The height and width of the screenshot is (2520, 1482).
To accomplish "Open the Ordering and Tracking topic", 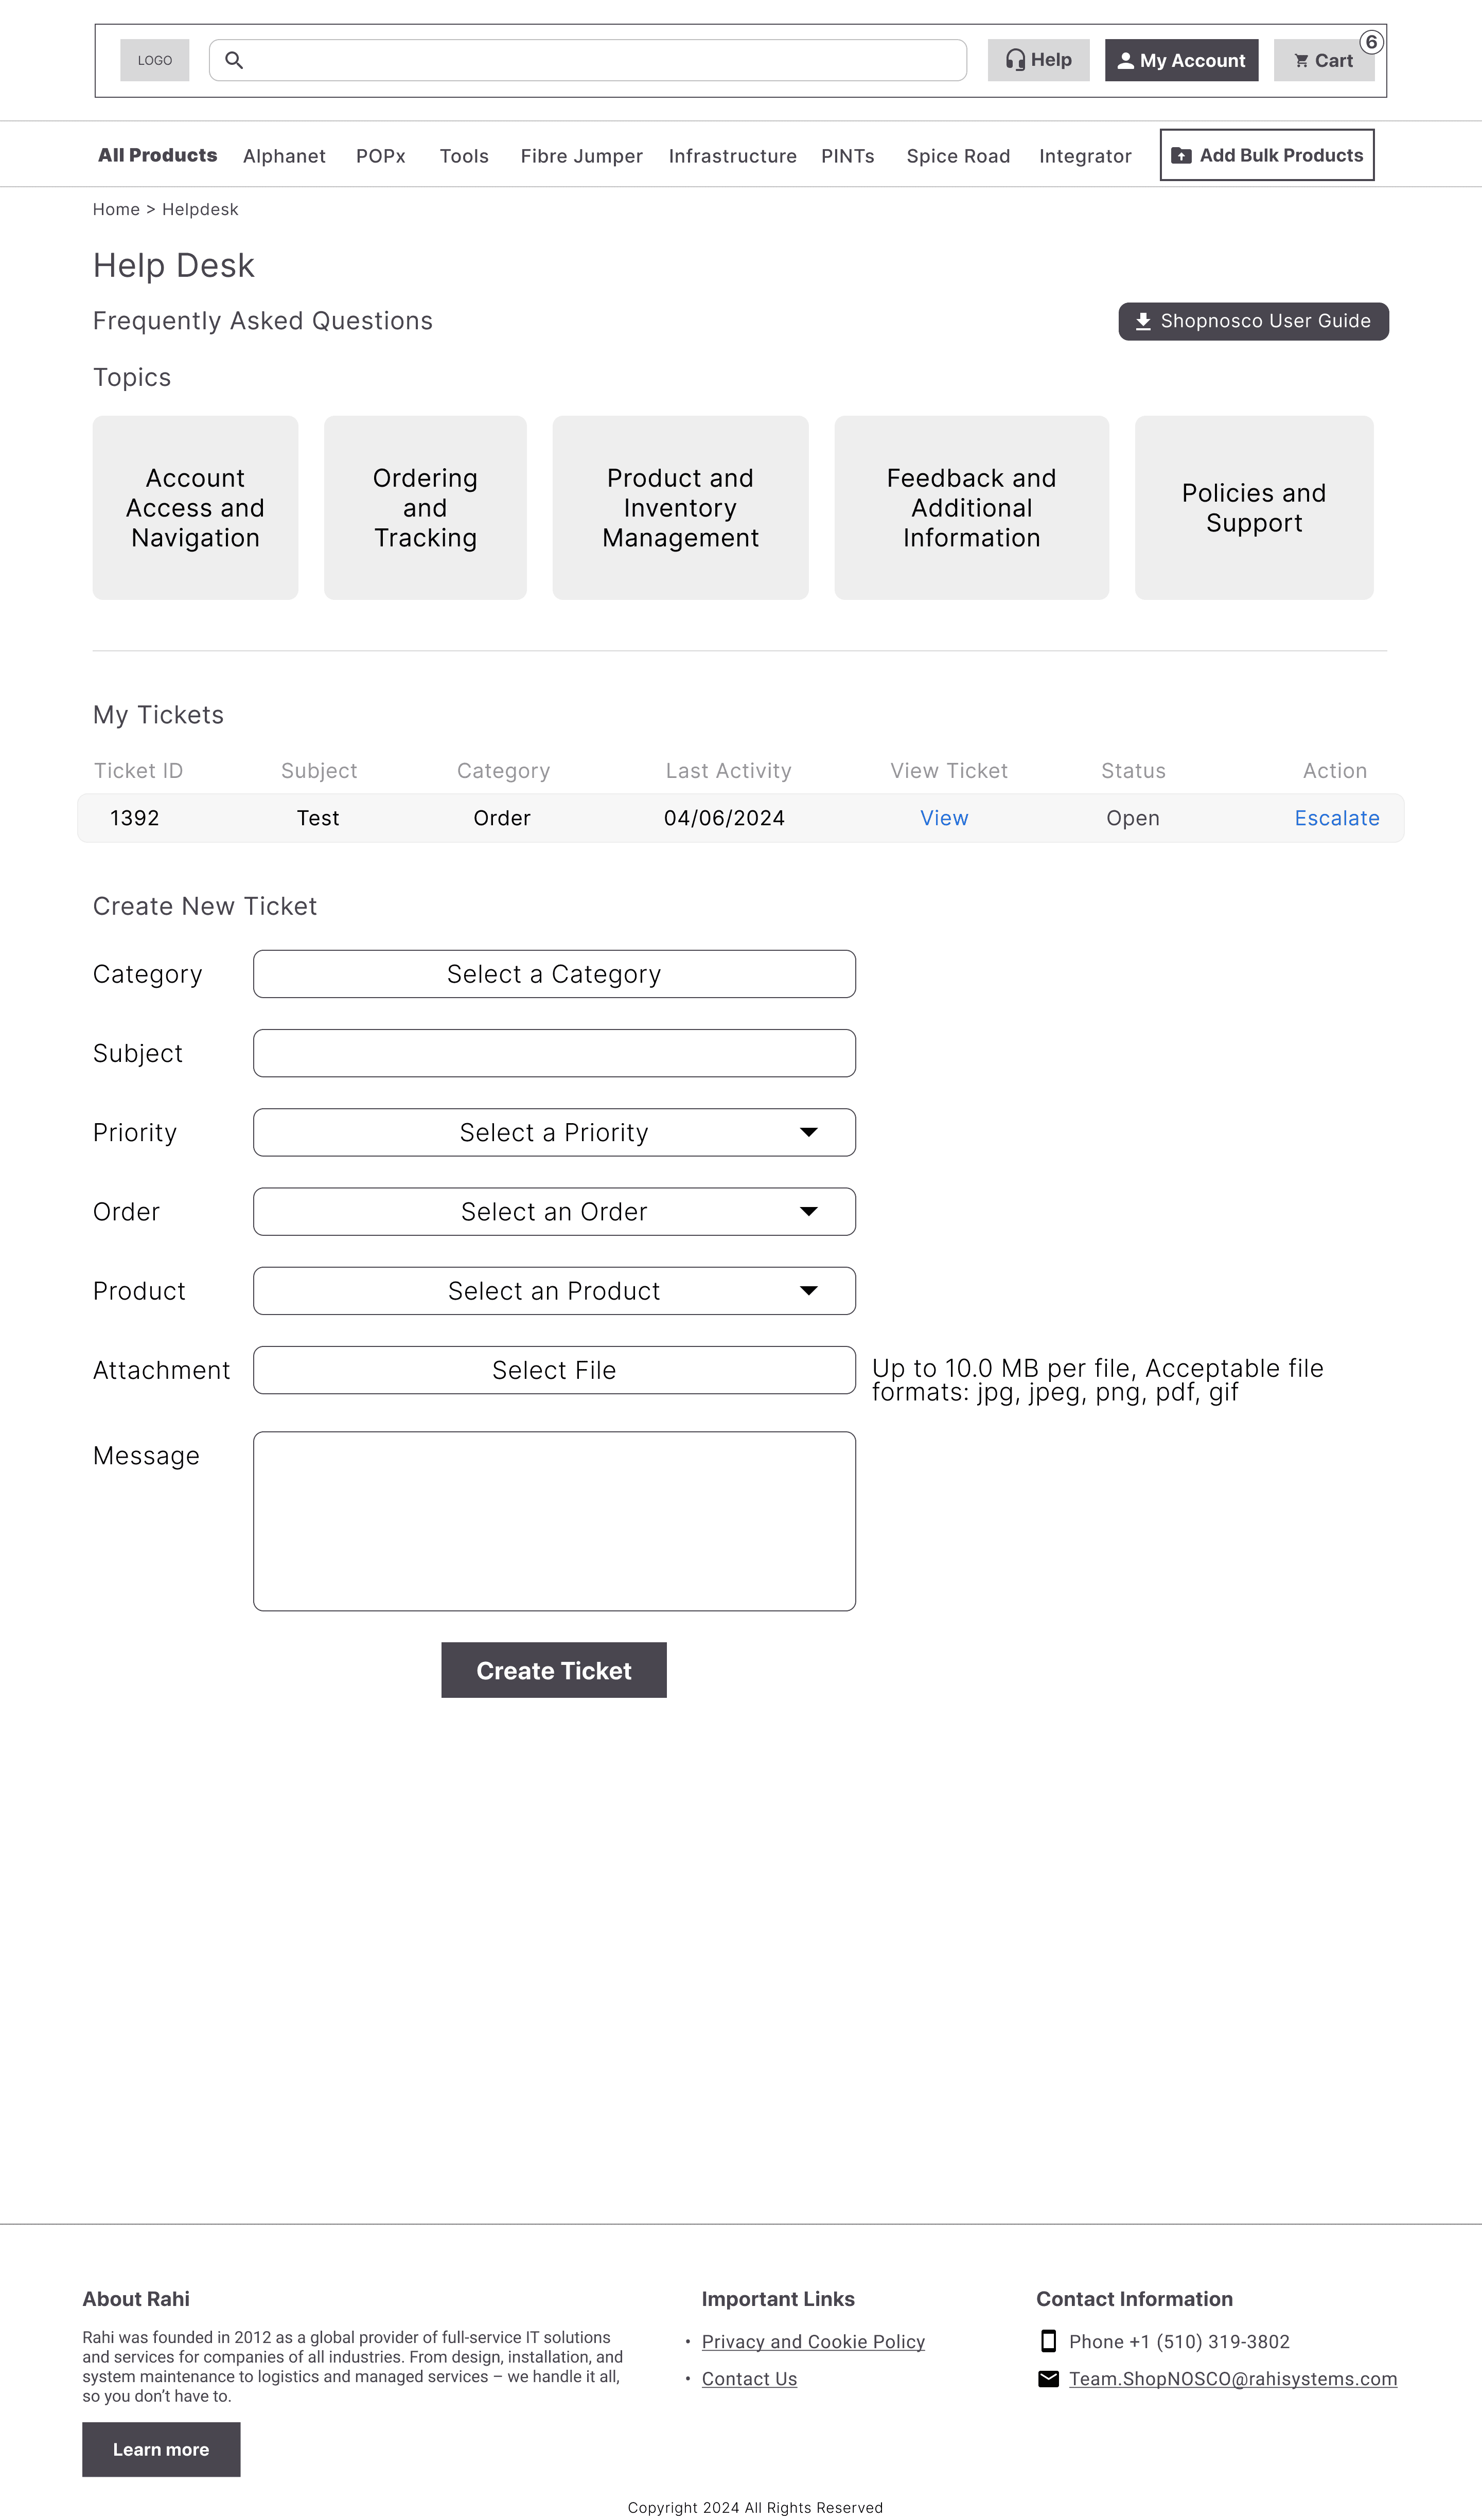I will (425, 508).
